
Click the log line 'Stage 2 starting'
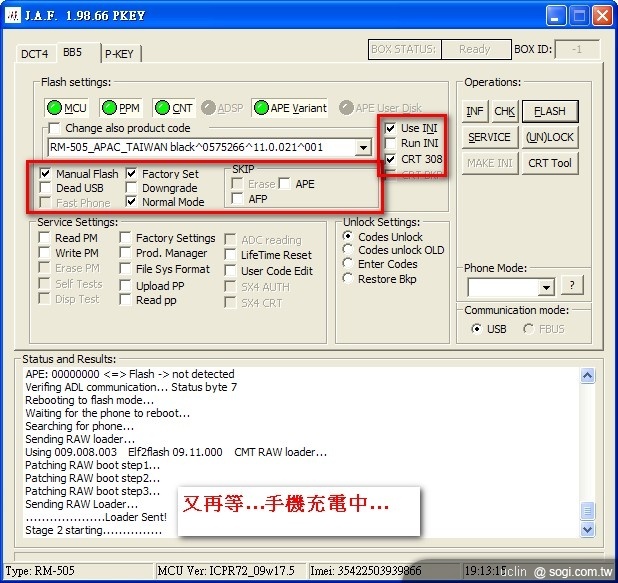(x=93, y=530)
